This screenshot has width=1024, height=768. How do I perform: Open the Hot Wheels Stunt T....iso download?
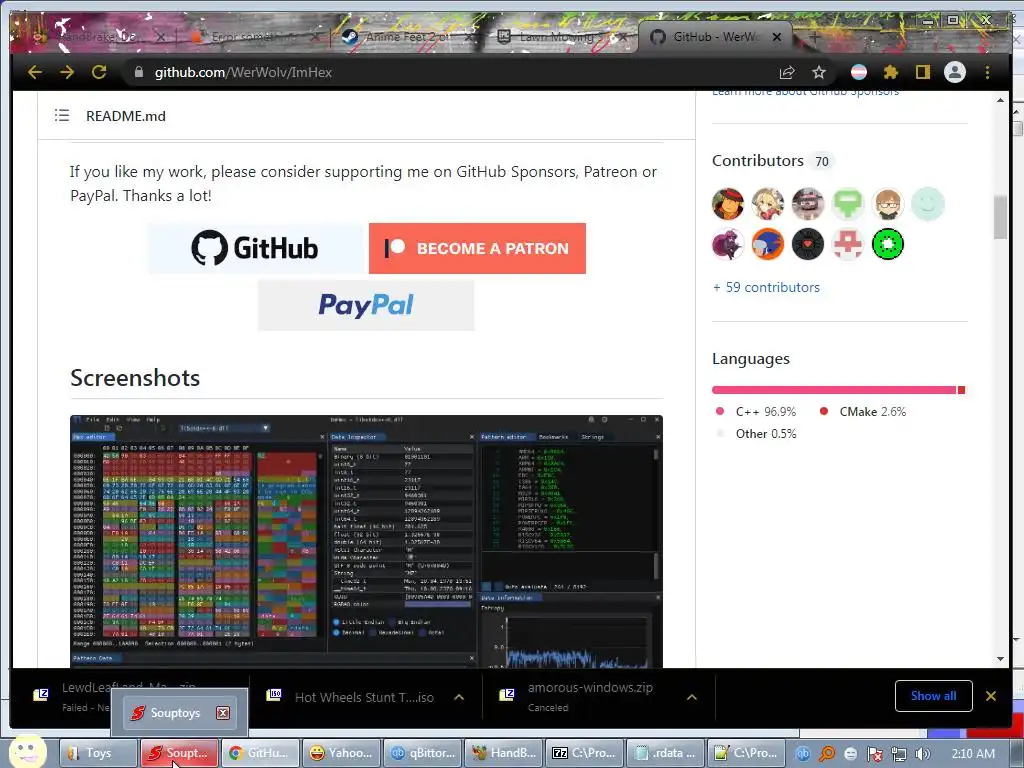pyautogui.click(x=353, y=697)
